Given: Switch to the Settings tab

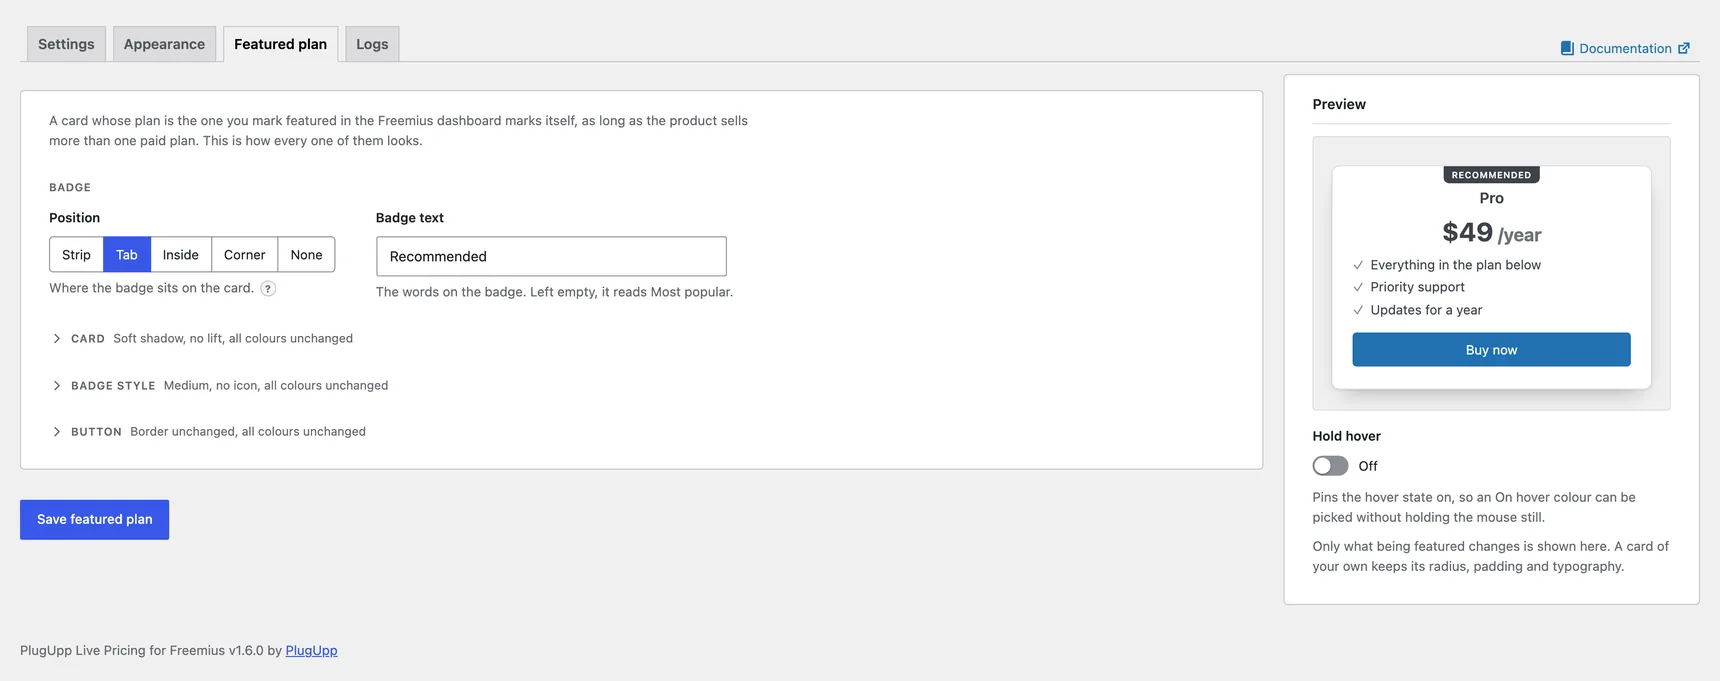Looking at the screenshot, I should (66, 44).
